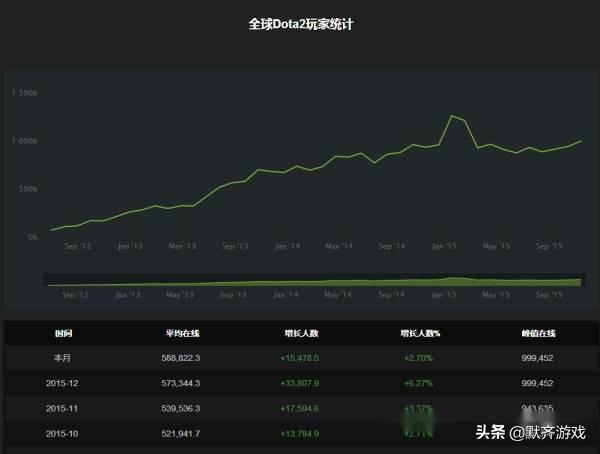Screen dimensions: 600x454
Task: Click the line's rightmost end point
Action: pos(582,141)
